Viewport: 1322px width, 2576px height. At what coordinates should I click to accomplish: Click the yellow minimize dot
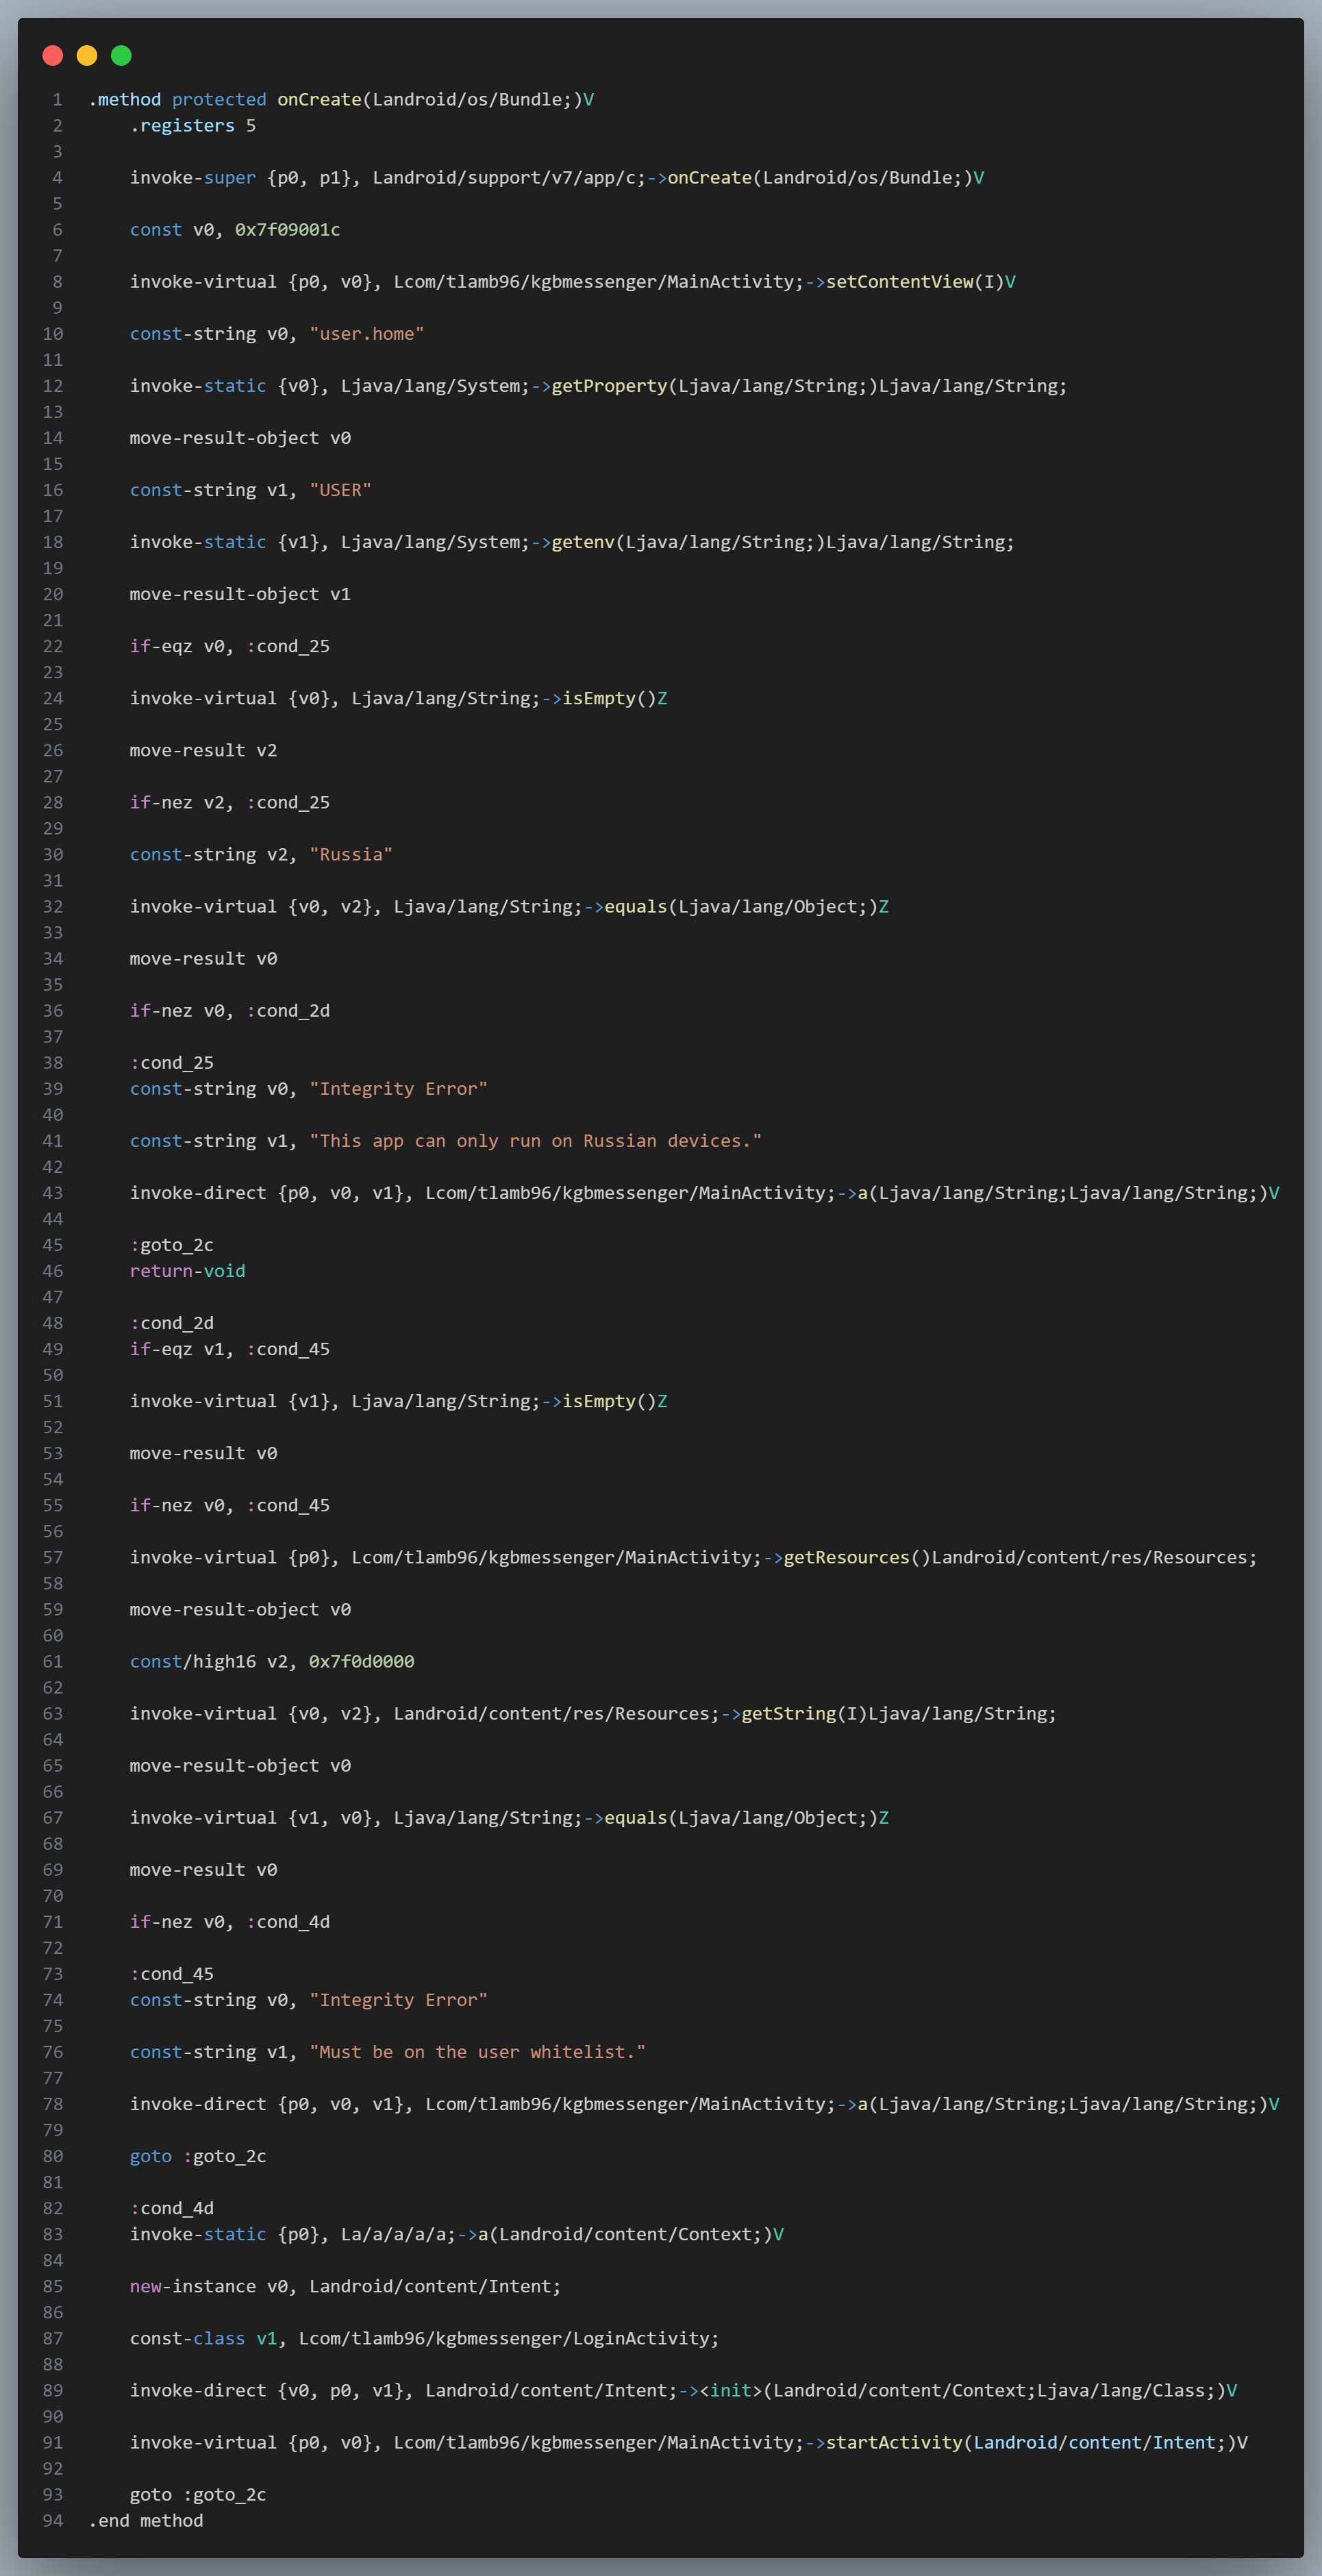87,56
